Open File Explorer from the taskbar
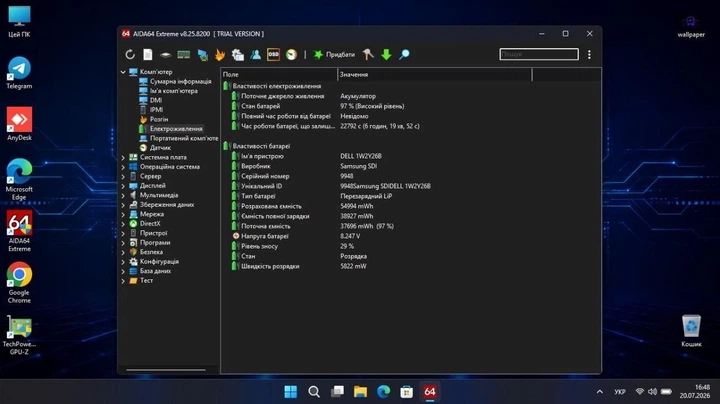 360,392
